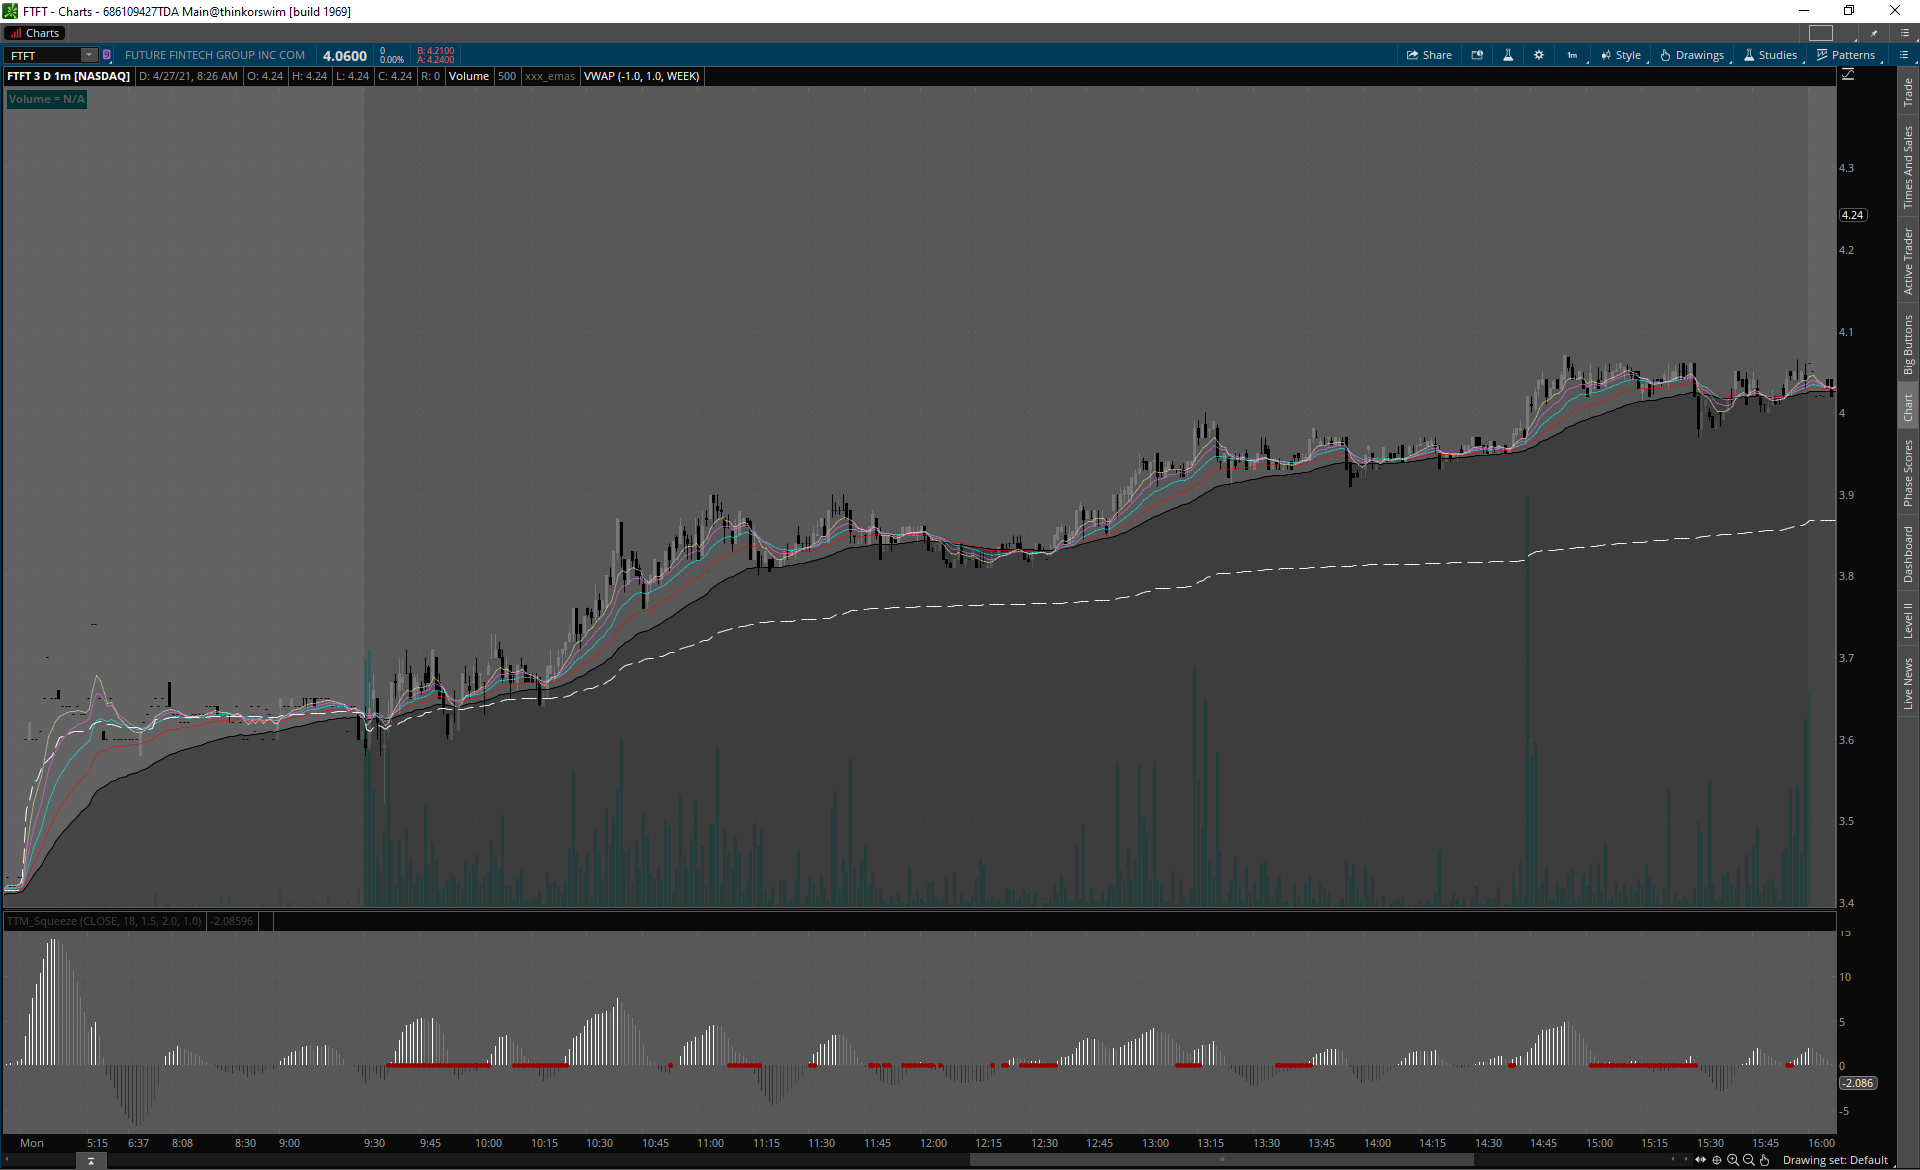Click the zoom out magnifier icon
The width and height of the screenshot is (1920, 1170).
click(x=1749, y=1160)
